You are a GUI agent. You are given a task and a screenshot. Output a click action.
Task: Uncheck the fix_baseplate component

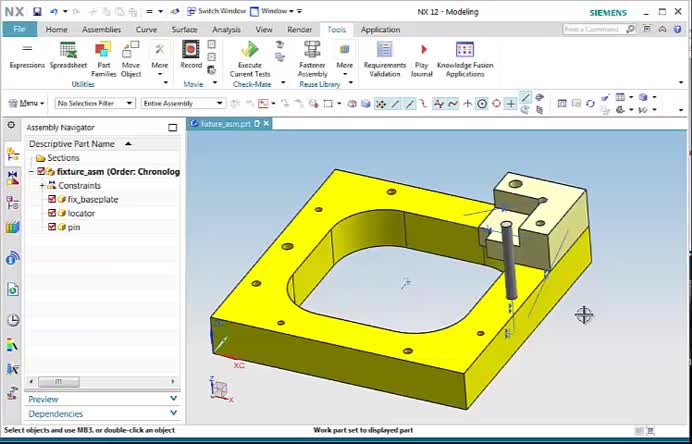point(52,199)
